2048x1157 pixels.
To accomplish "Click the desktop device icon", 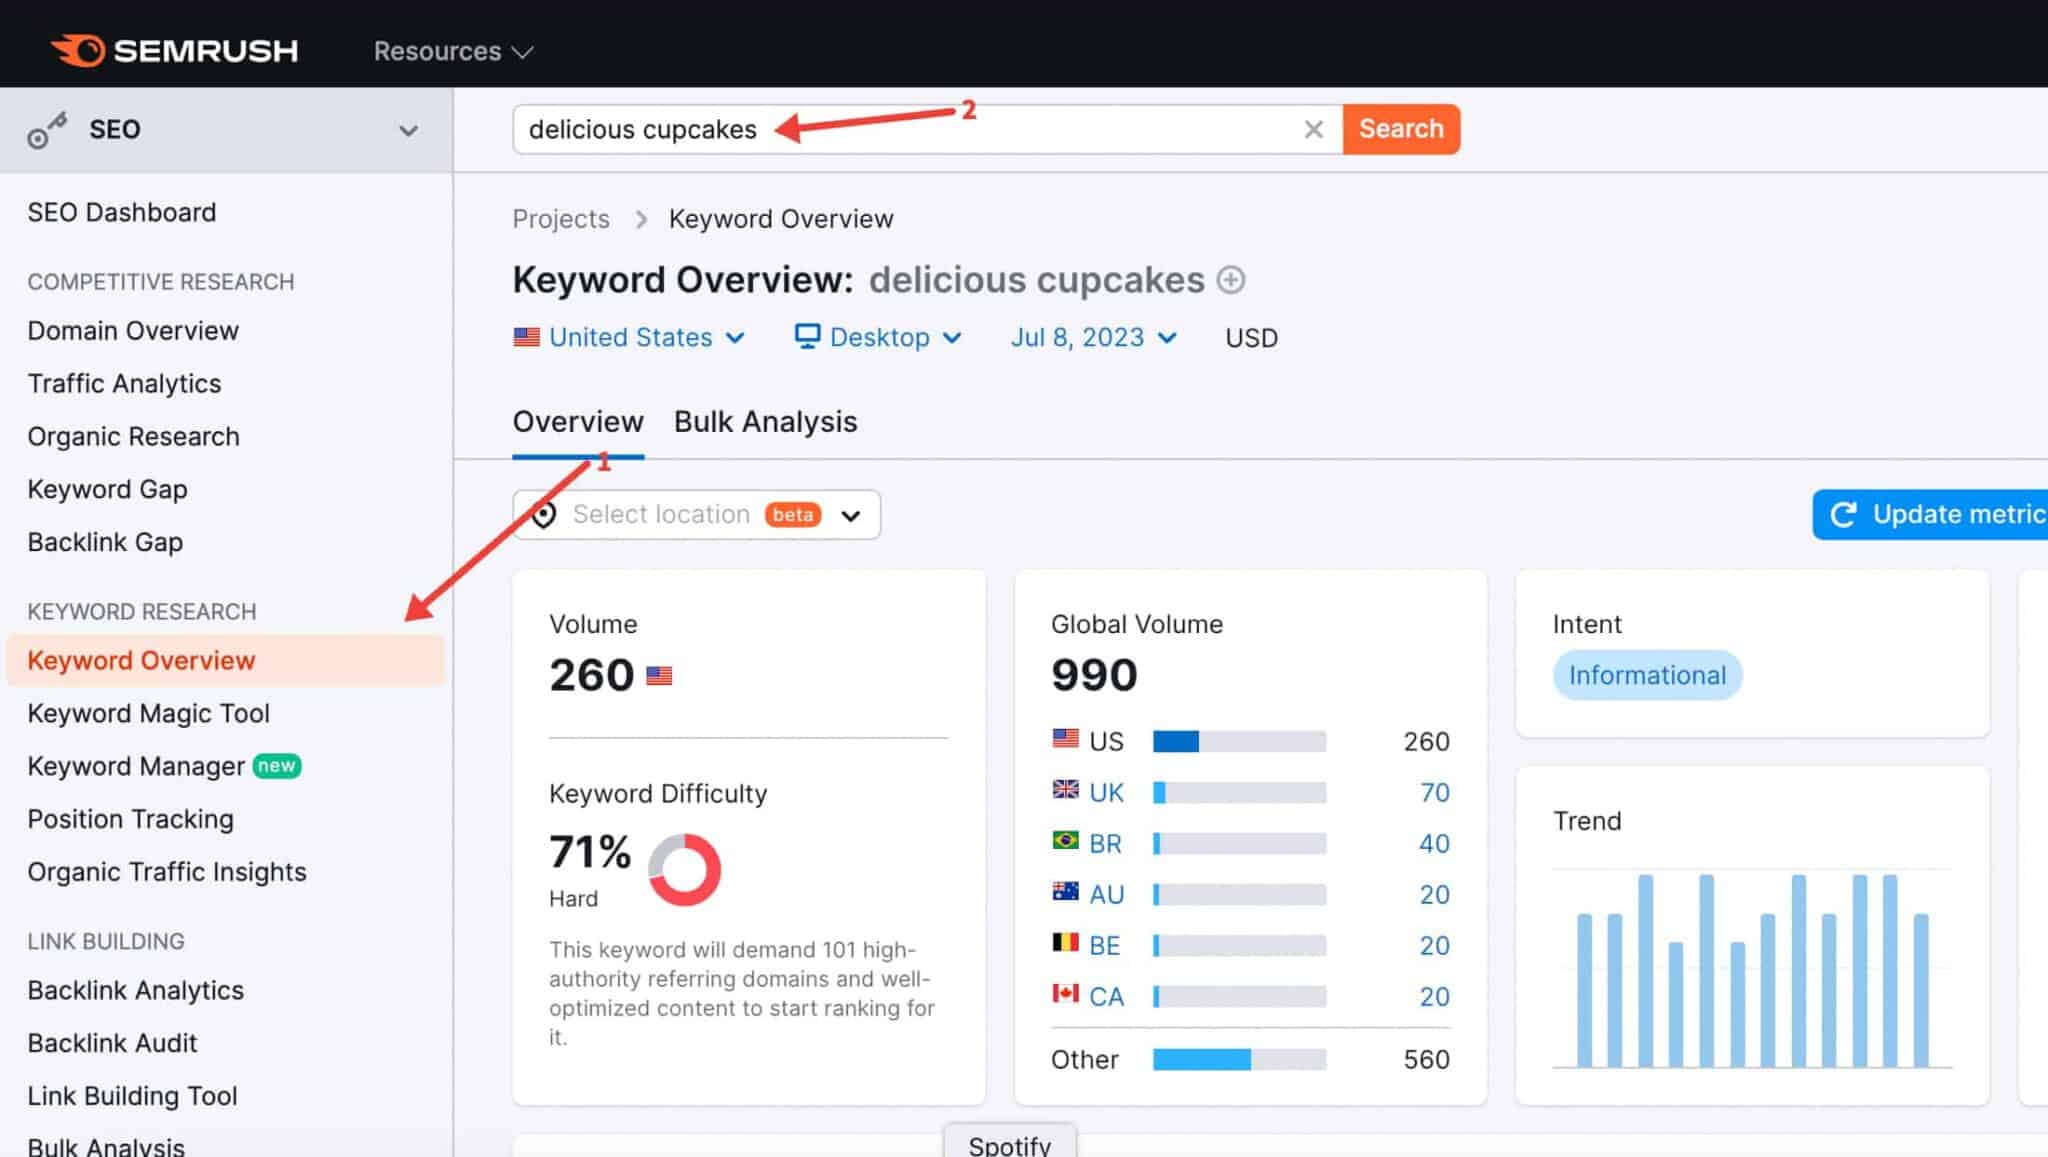I will click(806, 337).
